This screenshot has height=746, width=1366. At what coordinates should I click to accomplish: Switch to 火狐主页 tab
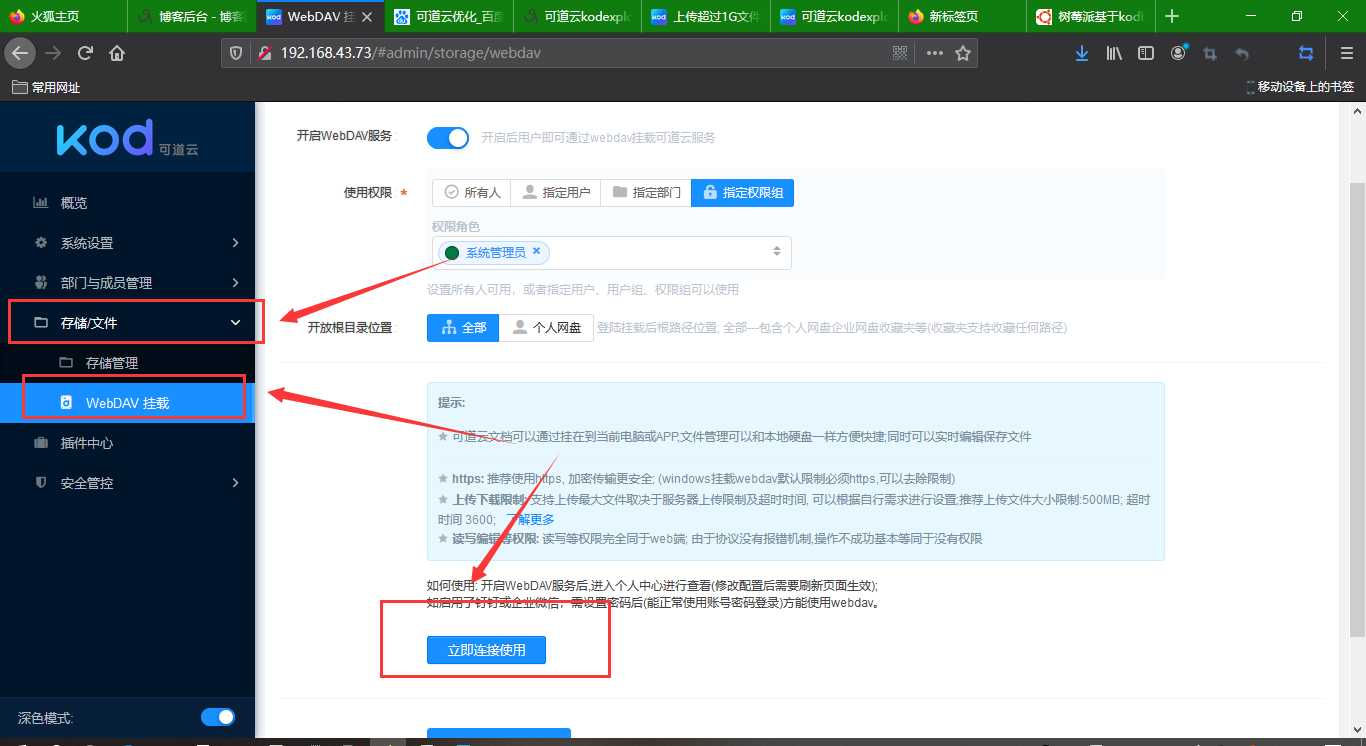(x=63, y=17)
